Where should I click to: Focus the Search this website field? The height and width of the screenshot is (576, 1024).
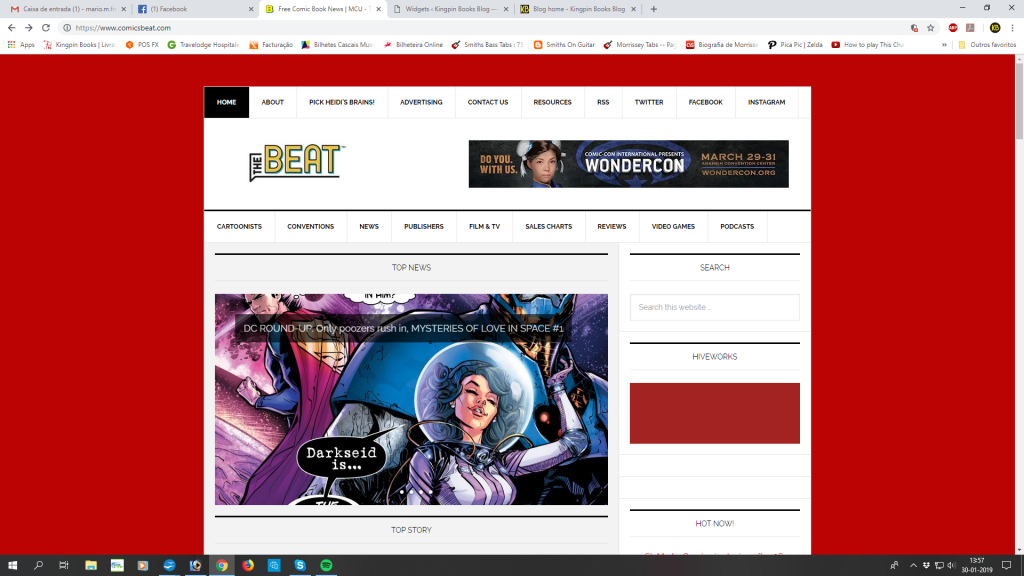(x=714, y=307)
